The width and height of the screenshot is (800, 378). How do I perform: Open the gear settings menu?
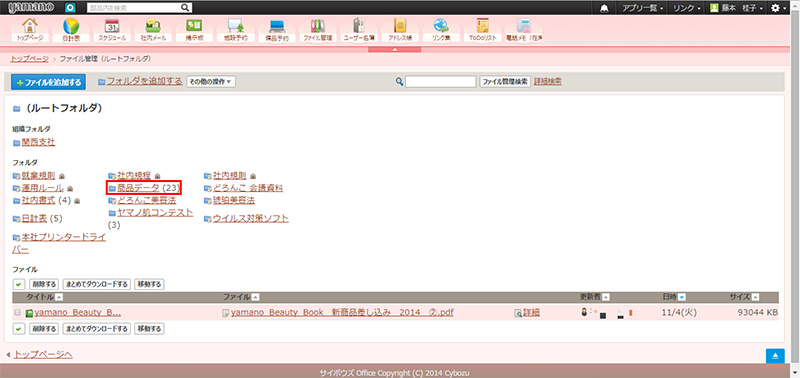[777, 8]
